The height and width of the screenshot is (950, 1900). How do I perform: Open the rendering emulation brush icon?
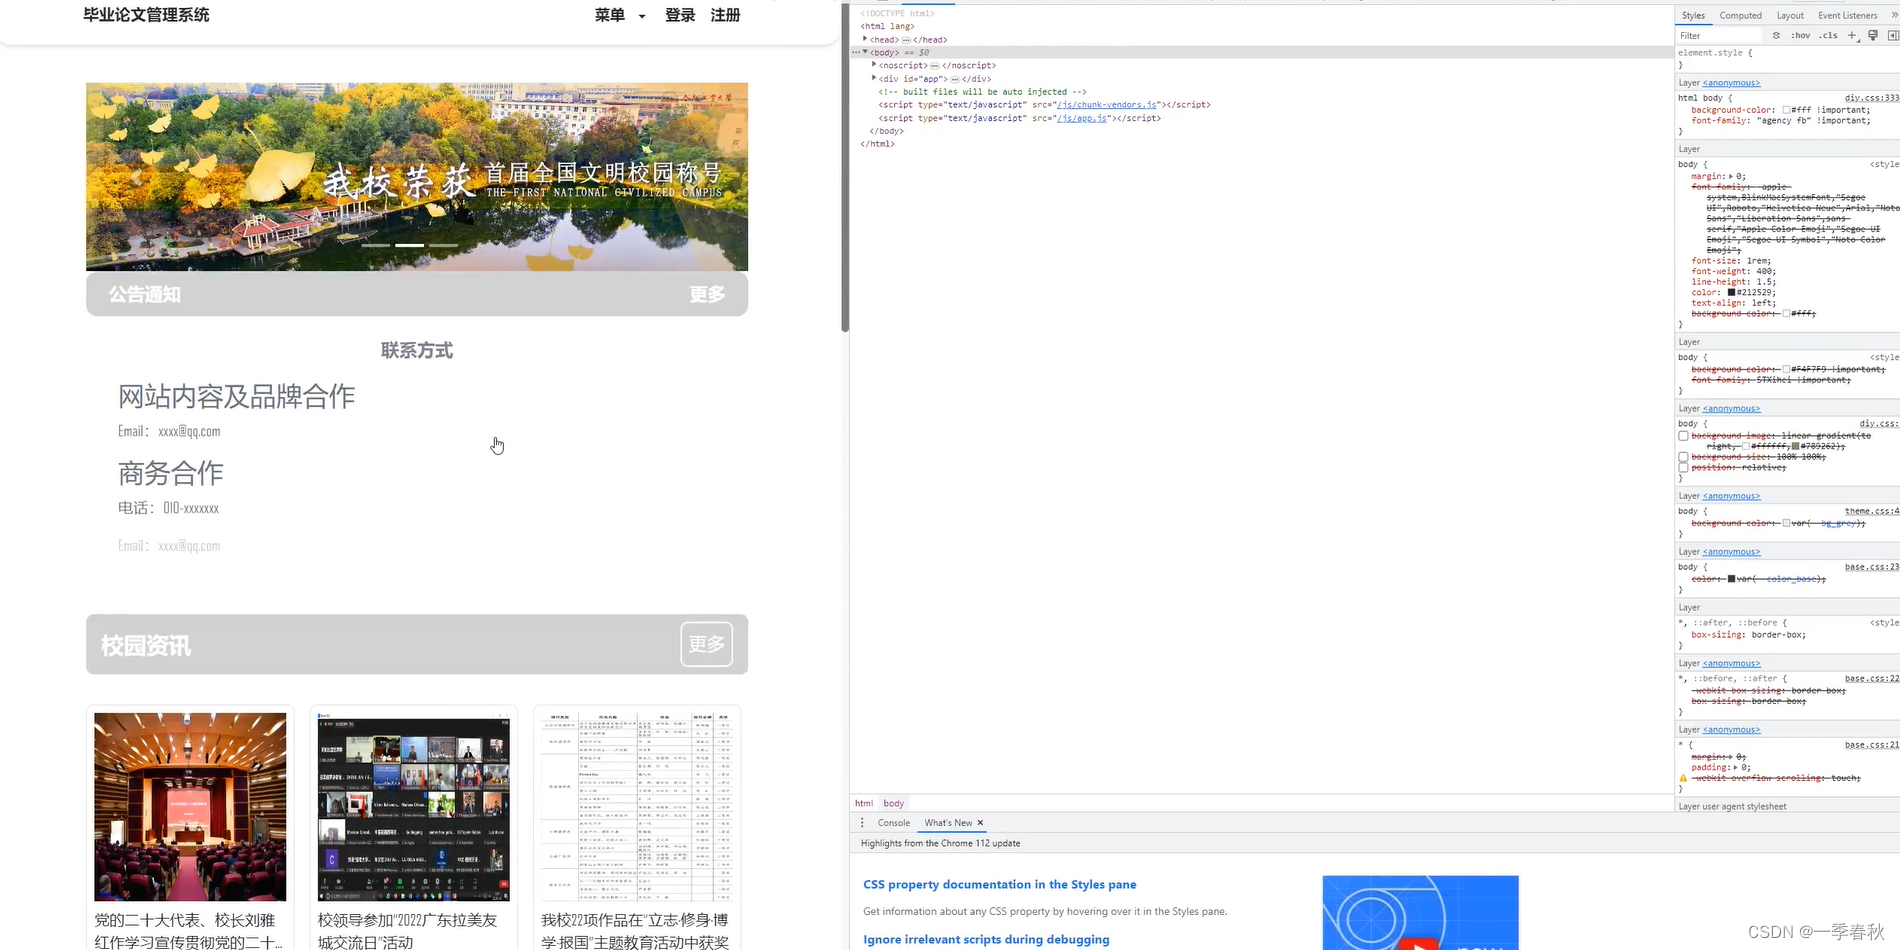[x=1873, y=35]
